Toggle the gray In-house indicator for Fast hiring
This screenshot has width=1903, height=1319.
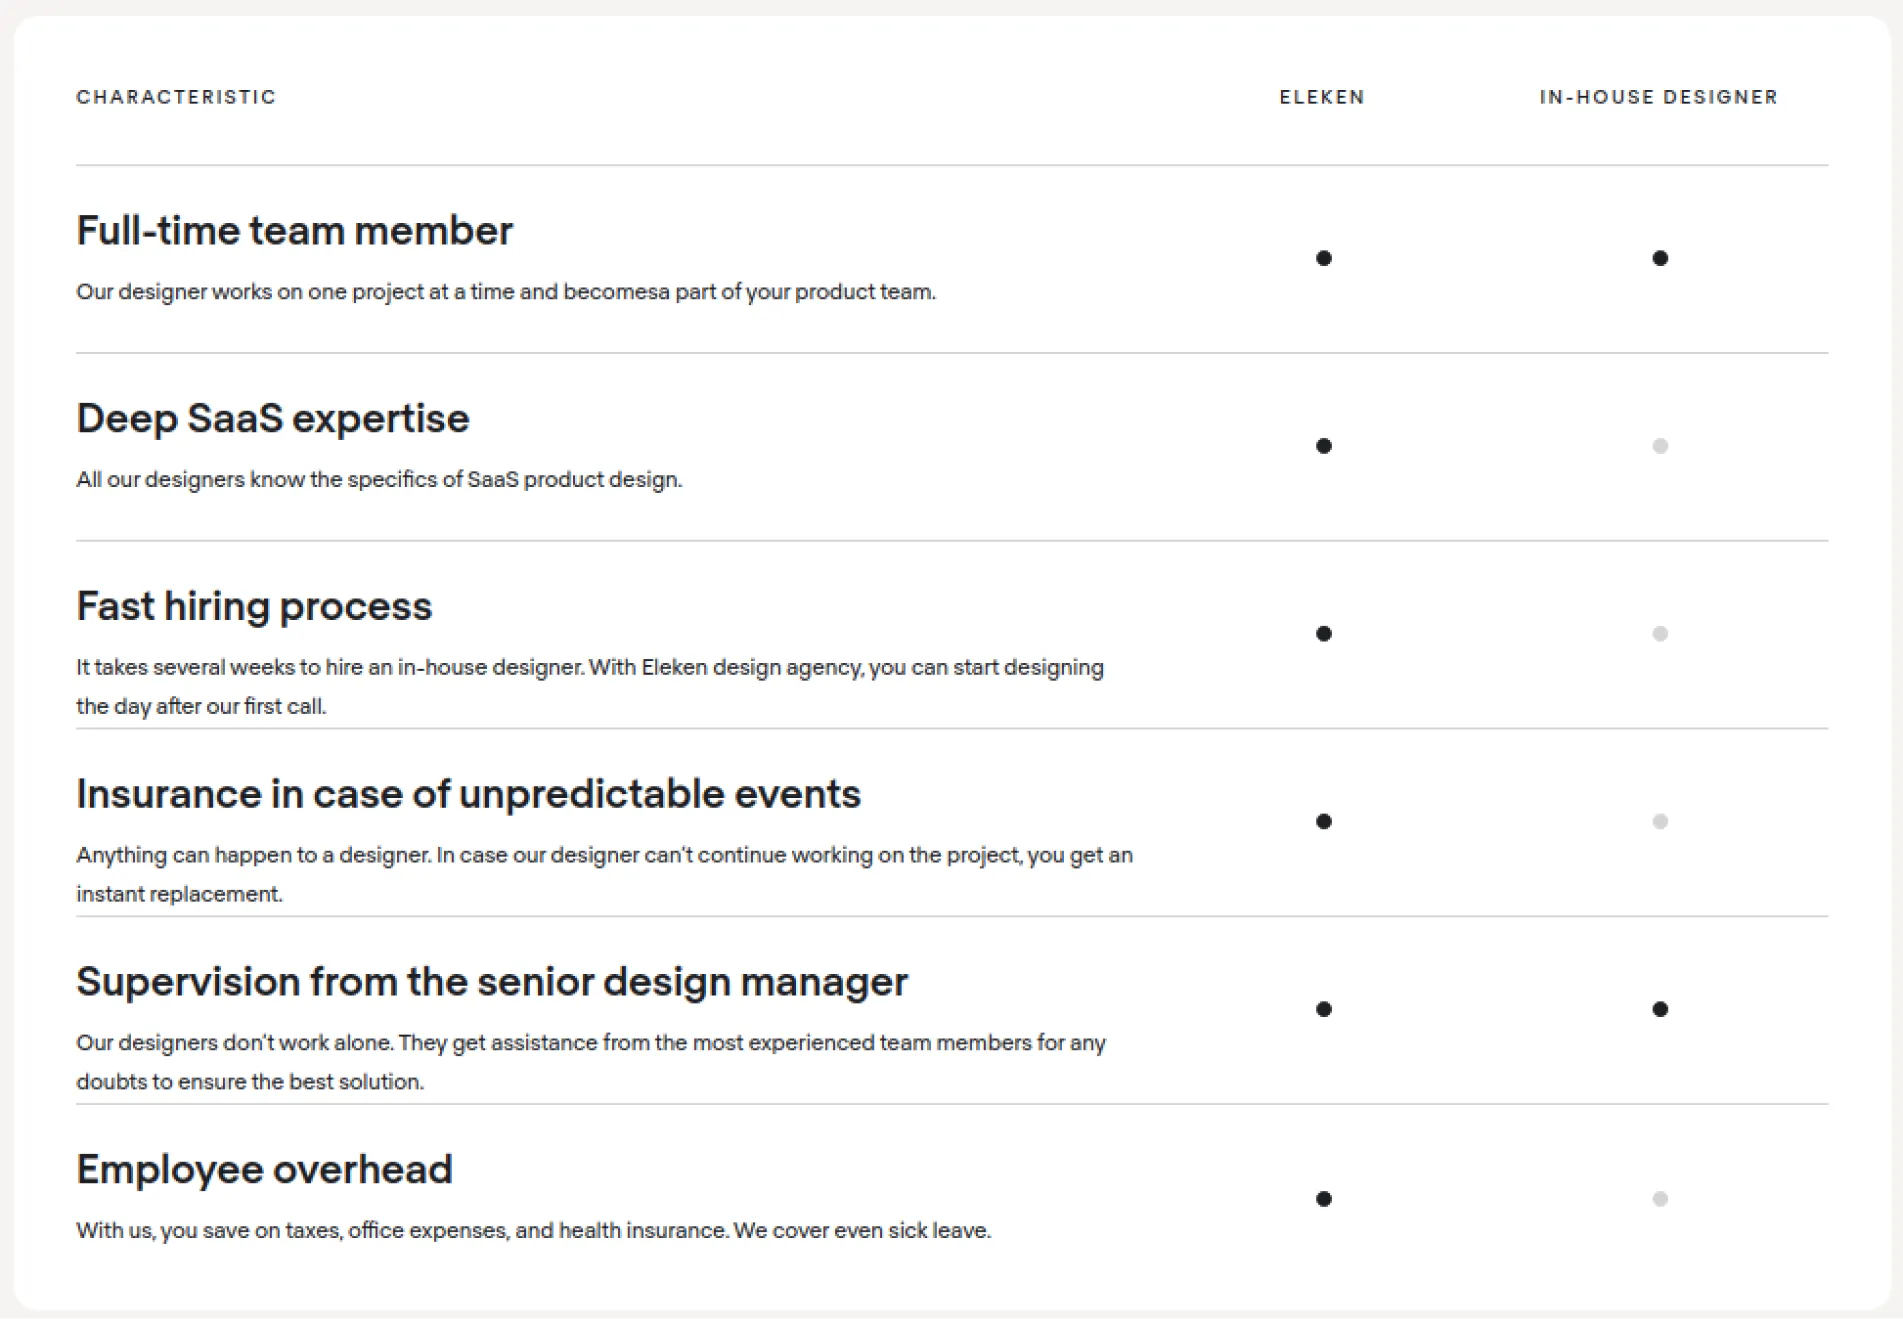pyautogui.click(x=1661, y=633)
